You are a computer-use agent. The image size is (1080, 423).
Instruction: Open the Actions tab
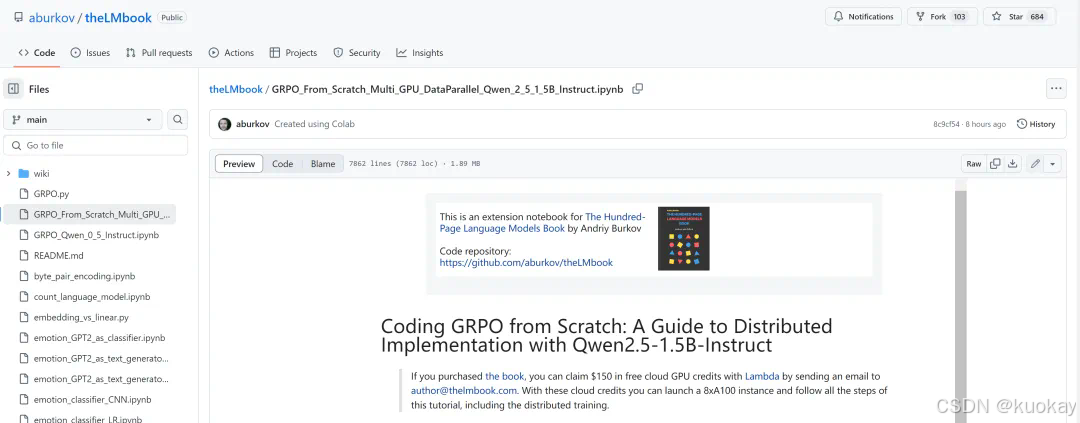[x=231, y=52]
